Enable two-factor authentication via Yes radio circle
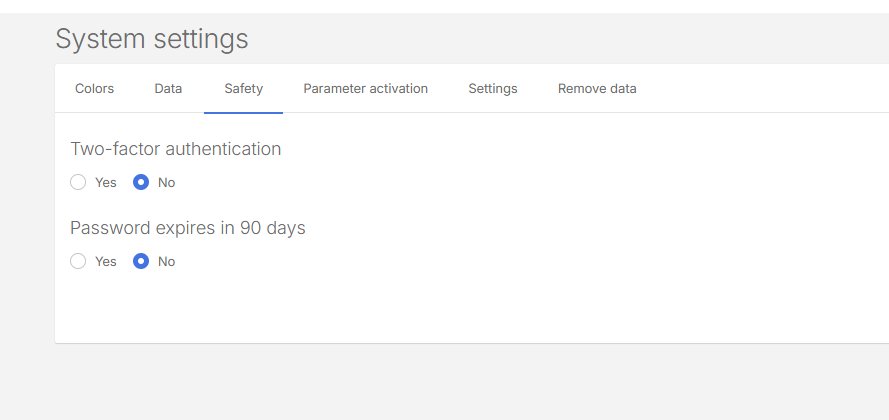 (78, 182)
